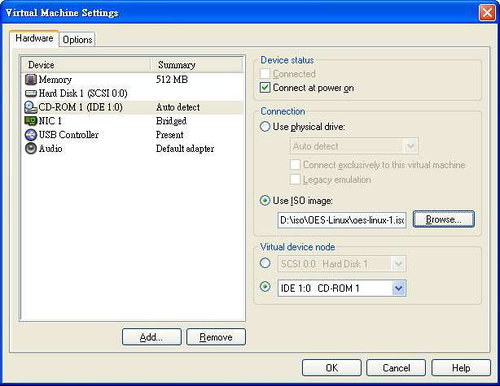Image resolution: width=500 pixels, height=386 pixels.
Task: Click the Audio speaker icon
Action: tap(31, 148)
